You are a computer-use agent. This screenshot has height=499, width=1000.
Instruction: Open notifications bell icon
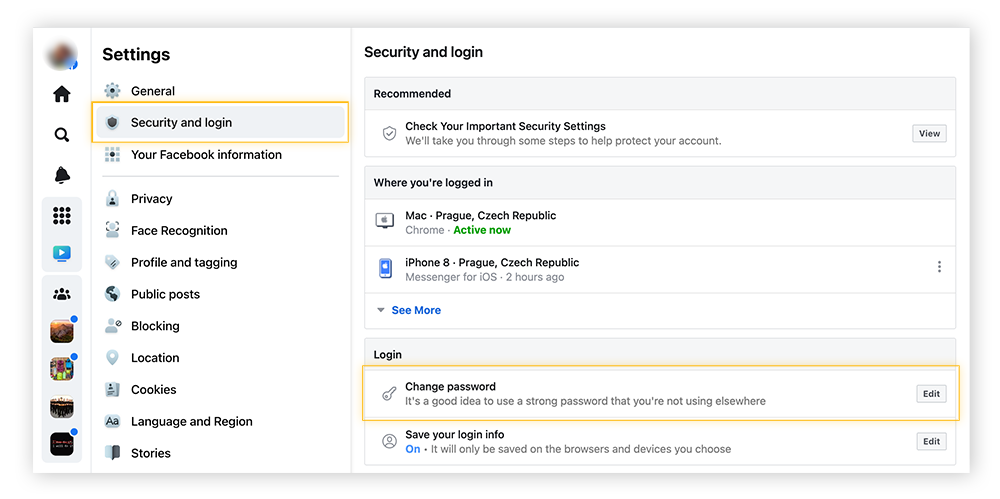click(x=62, y=175)
